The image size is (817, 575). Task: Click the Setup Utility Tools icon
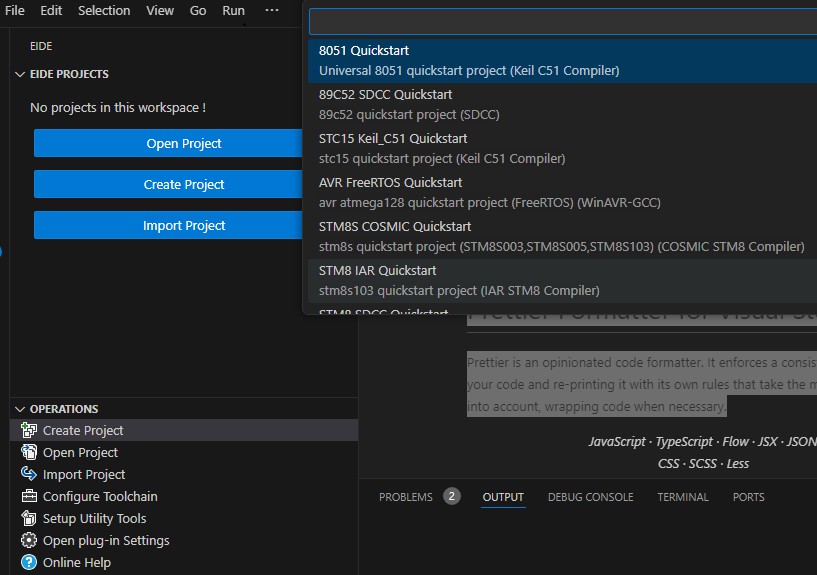pos(29,518)
